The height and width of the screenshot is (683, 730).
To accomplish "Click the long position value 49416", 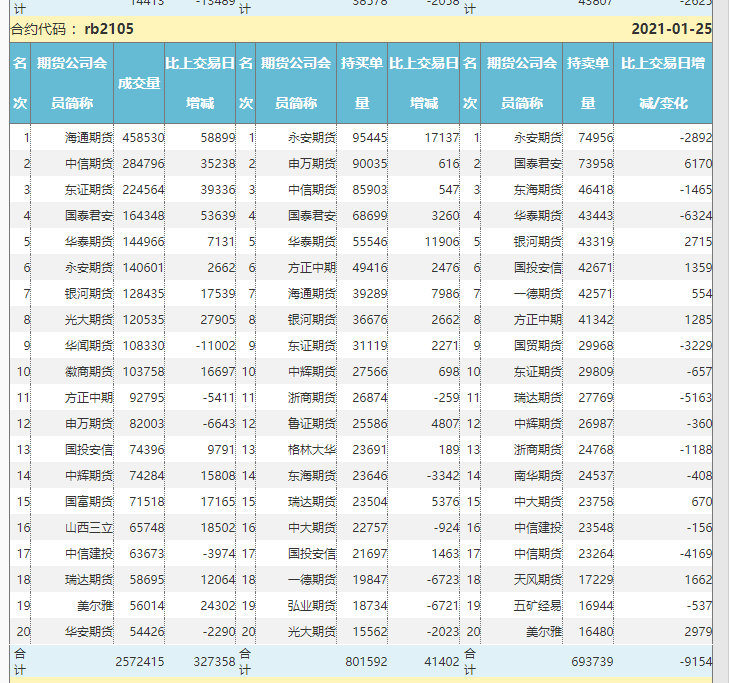I will pyautogui.click(x=370, y=268).
